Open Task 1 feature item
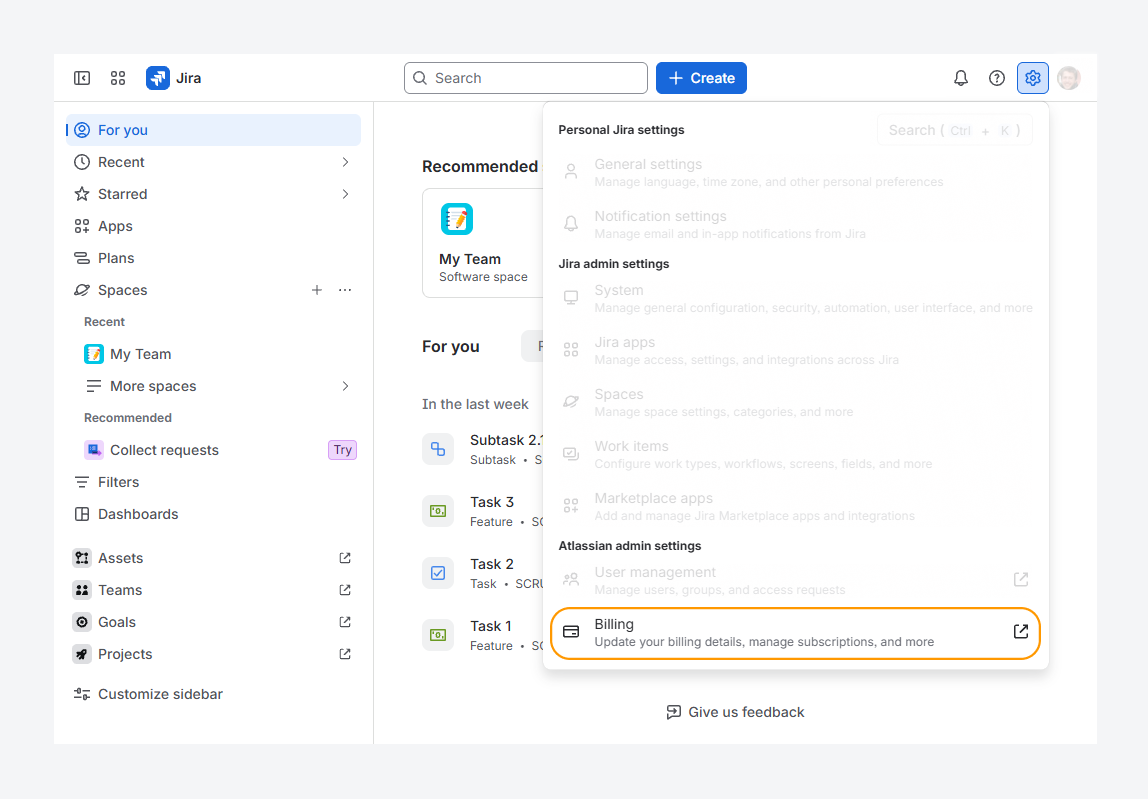The image size is (1148, 799). (483, 635)
